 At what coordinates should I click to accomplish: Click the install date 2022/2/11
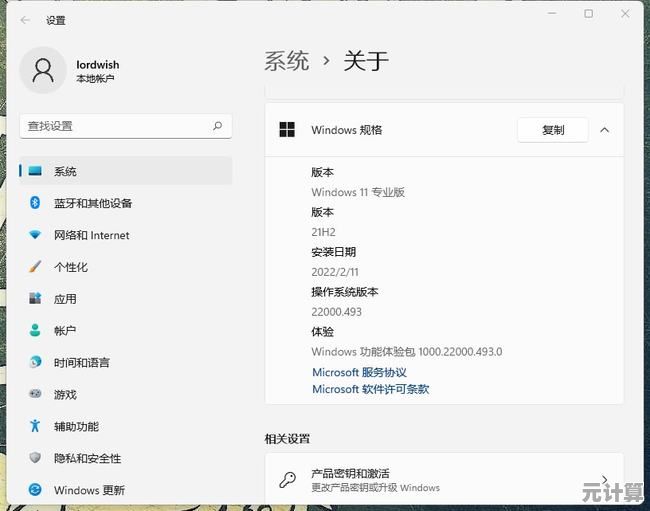[335, 272]
